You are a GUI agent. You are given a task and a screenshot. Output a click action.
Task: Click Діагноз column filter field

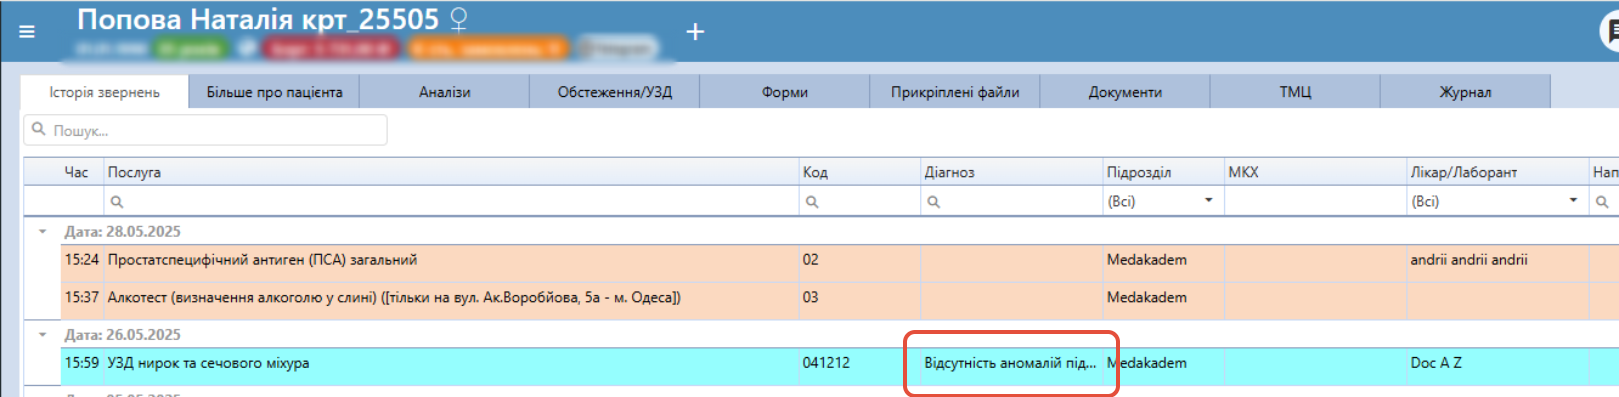[x=1011, y=201]
